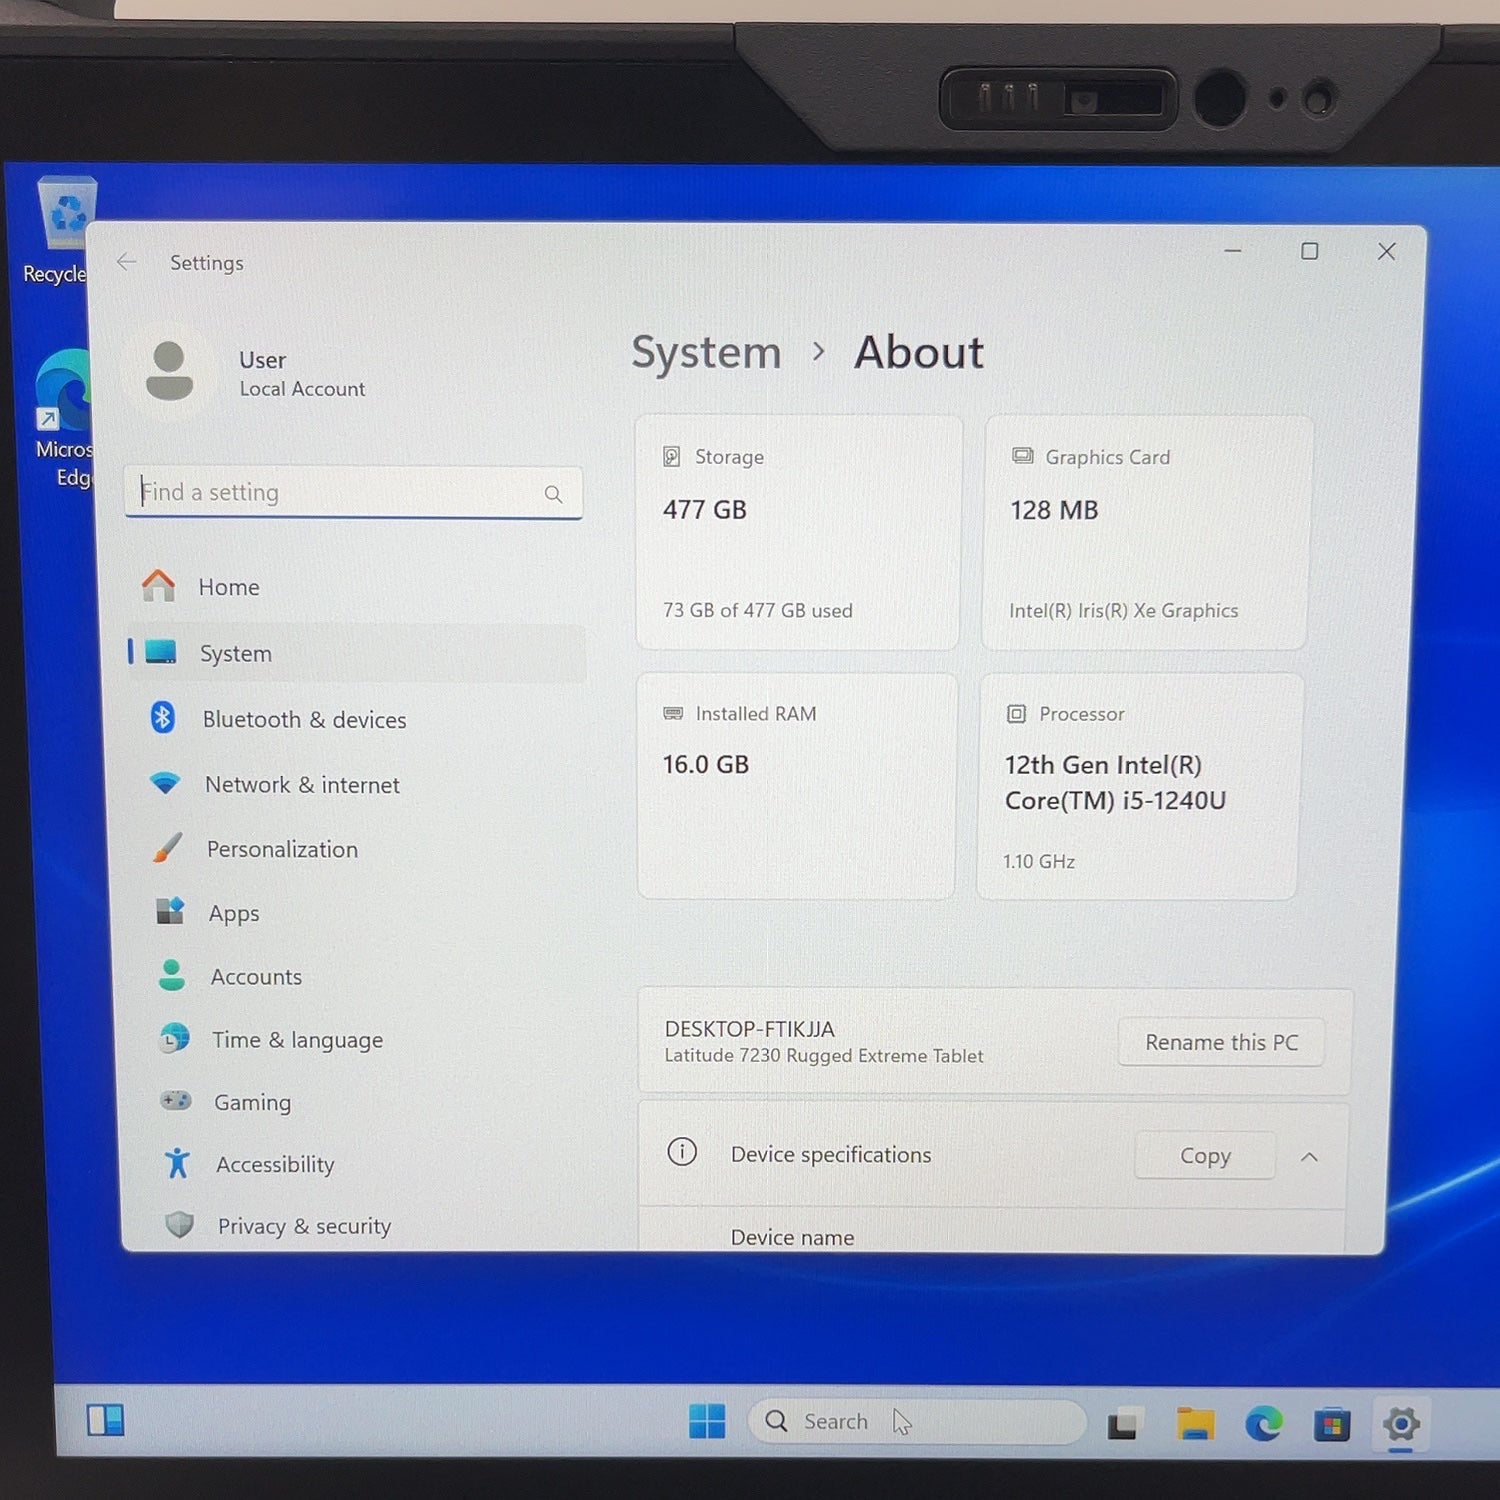Click the Personalization paintbrush icon
Screen dimensions: 1500x1500
pos(167,847)
